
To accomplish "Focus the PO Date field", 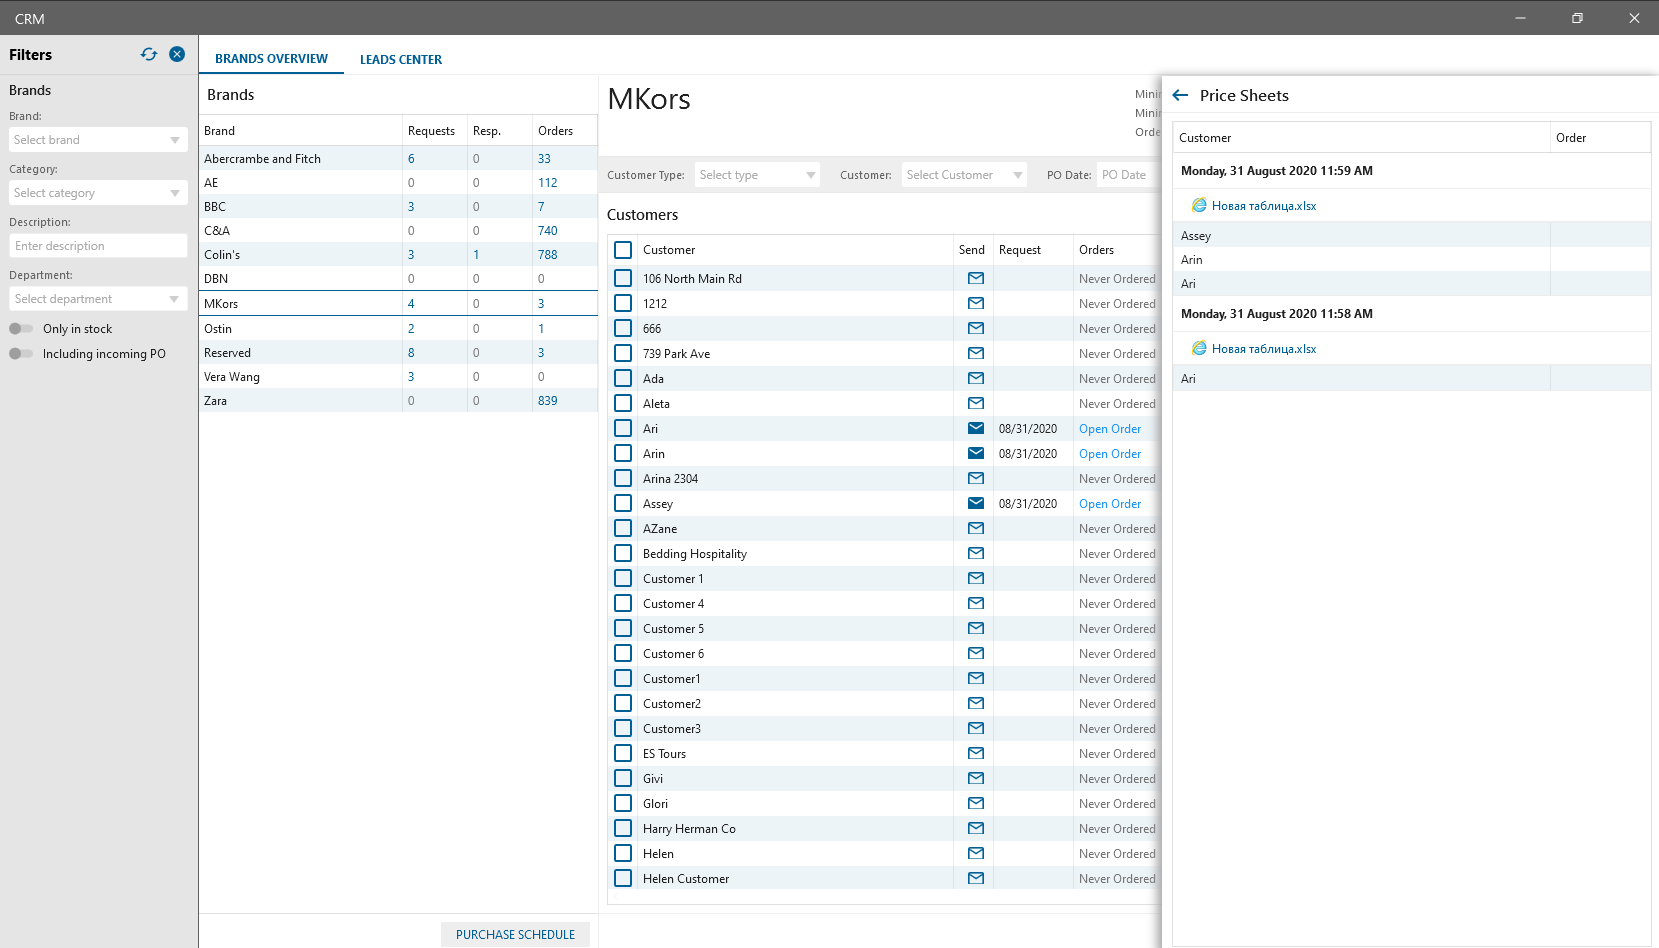I will click(1129, 175).
